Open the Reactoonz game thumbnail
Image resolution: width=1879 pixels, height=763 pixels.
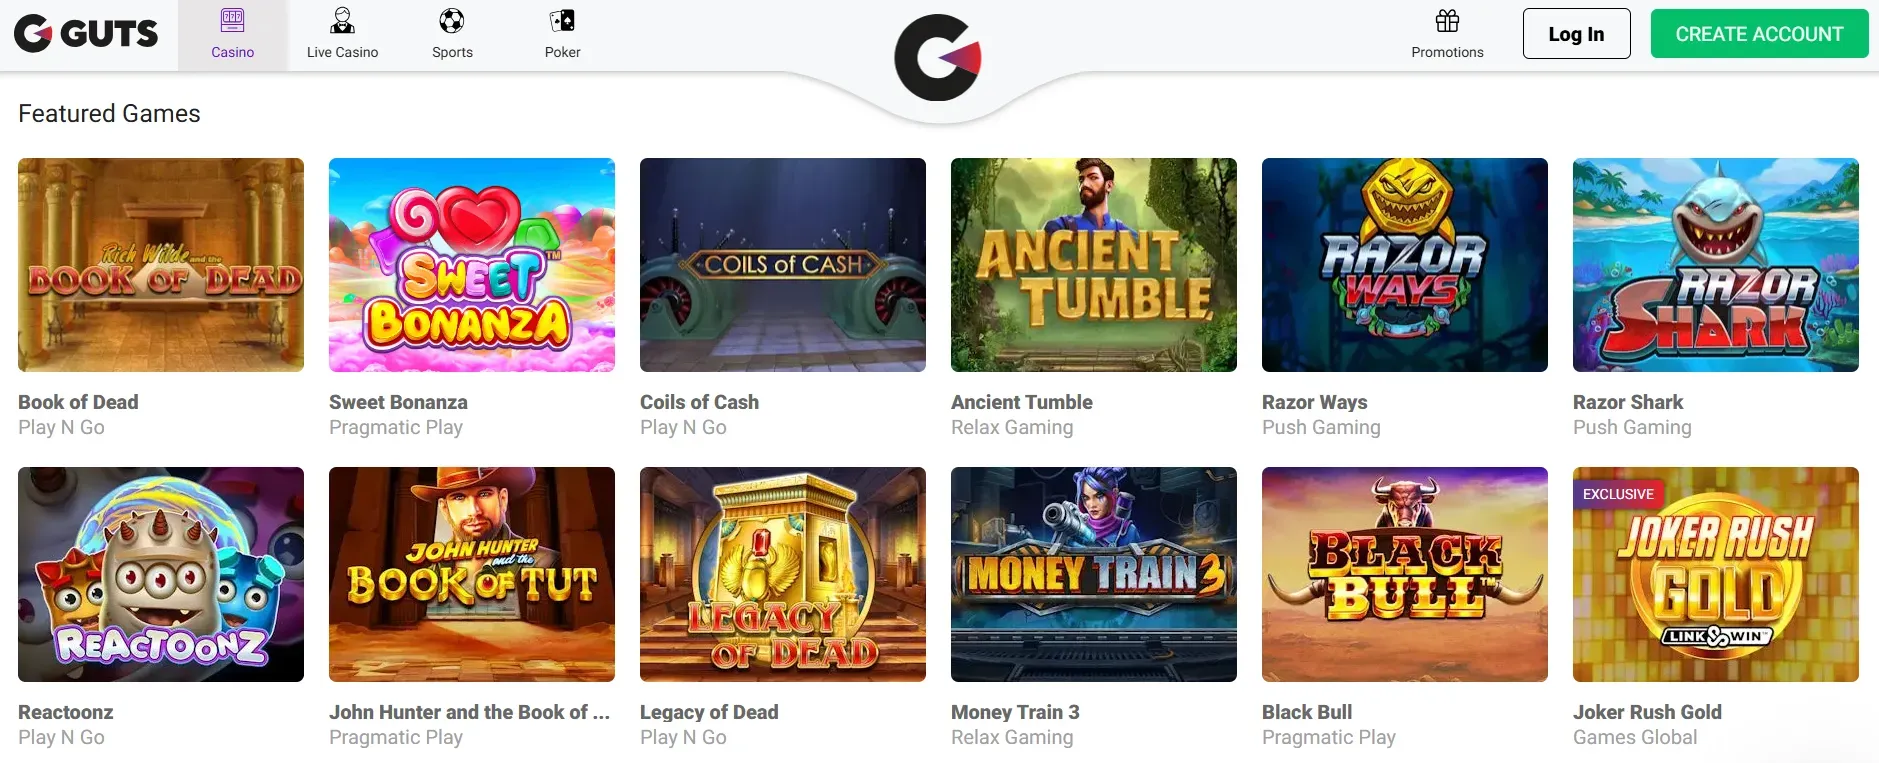pos(161,575)
